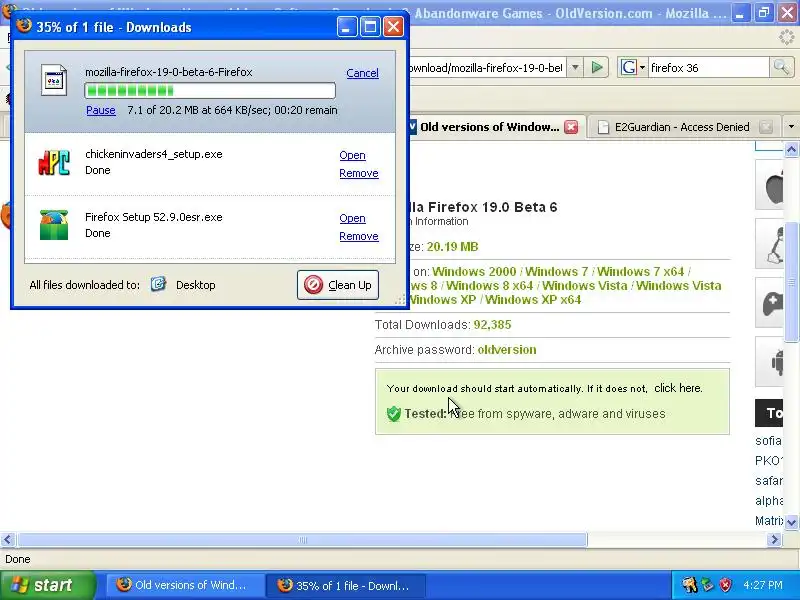Click the Firefox Setup 52.9.0esr installer icon
Screen dimensions: 800x600
point(54,225)
